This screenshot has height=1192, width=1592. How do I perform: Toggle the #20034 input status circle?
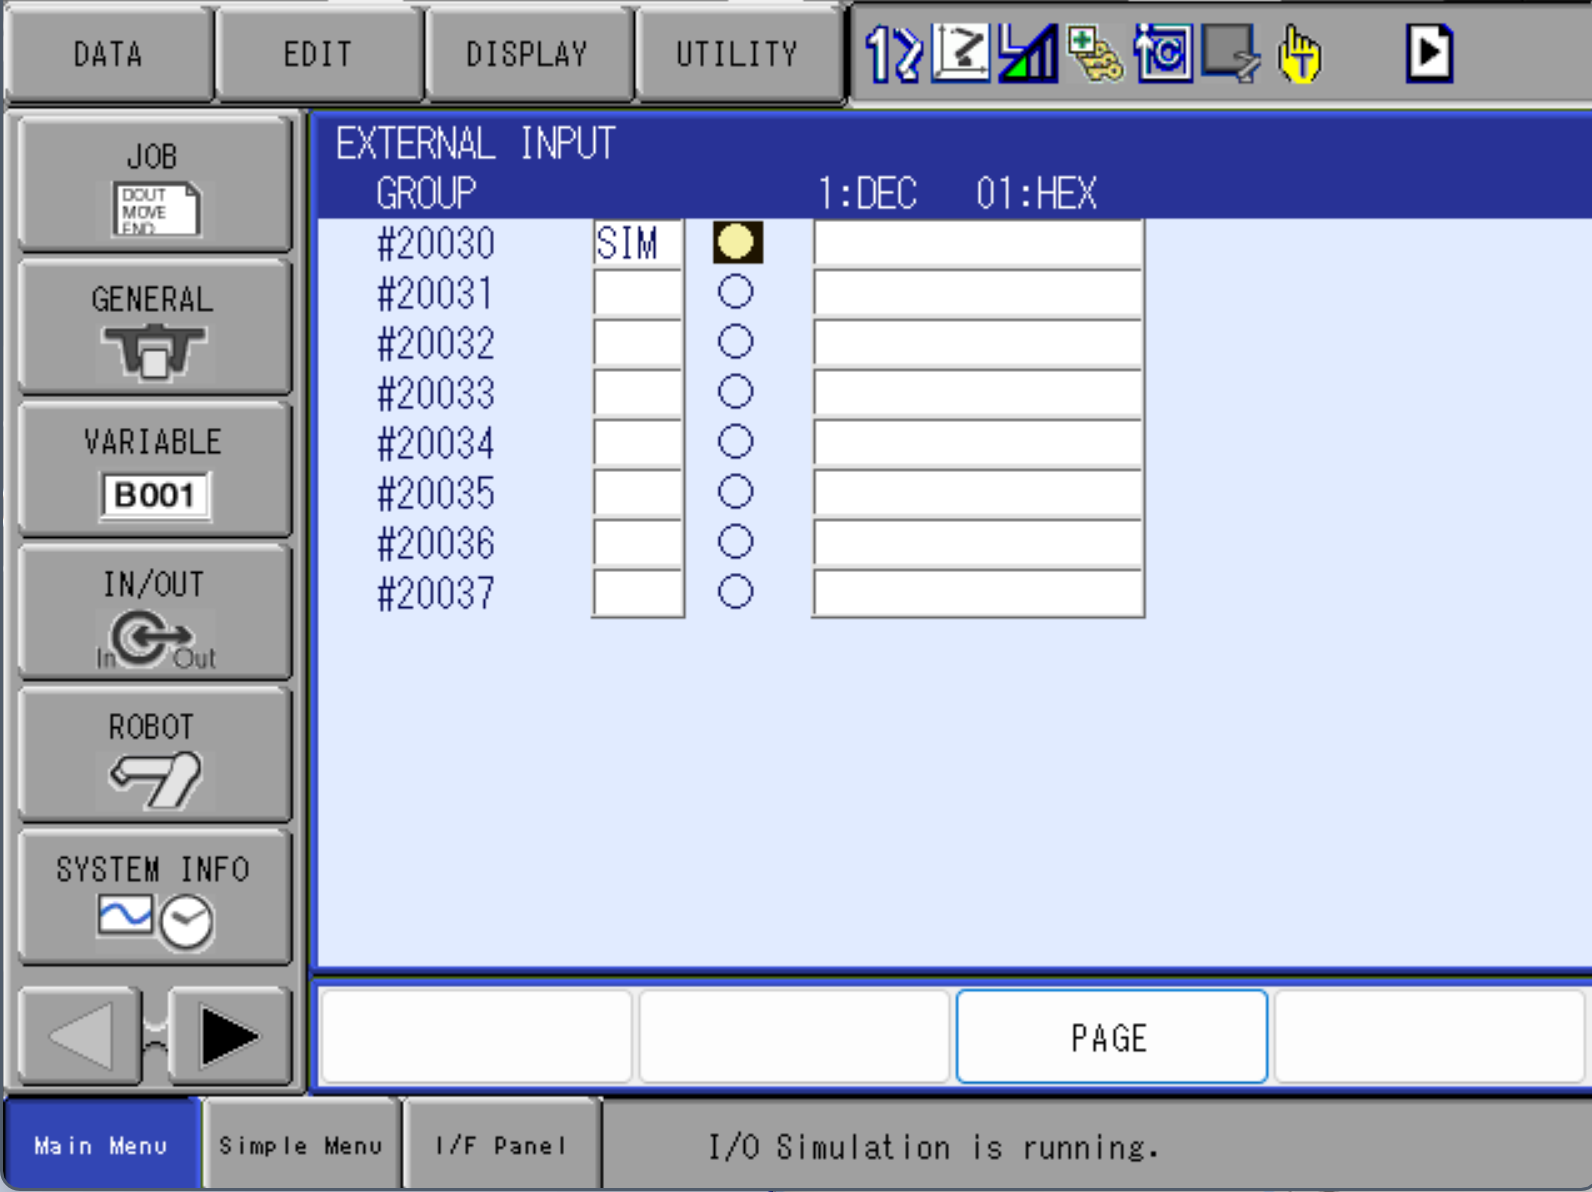pyautogui.click(x=735, y=442)
